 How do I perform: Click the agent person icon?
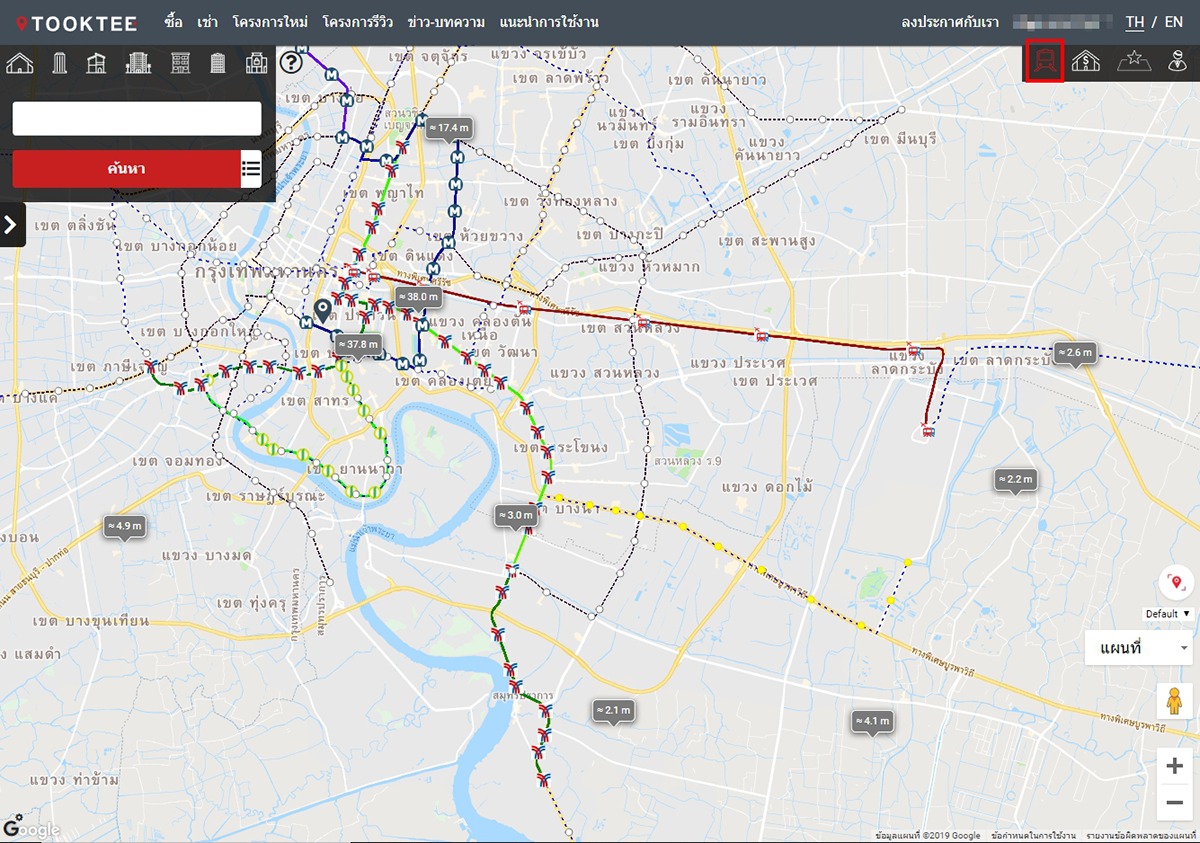[x=1177, y=62]
